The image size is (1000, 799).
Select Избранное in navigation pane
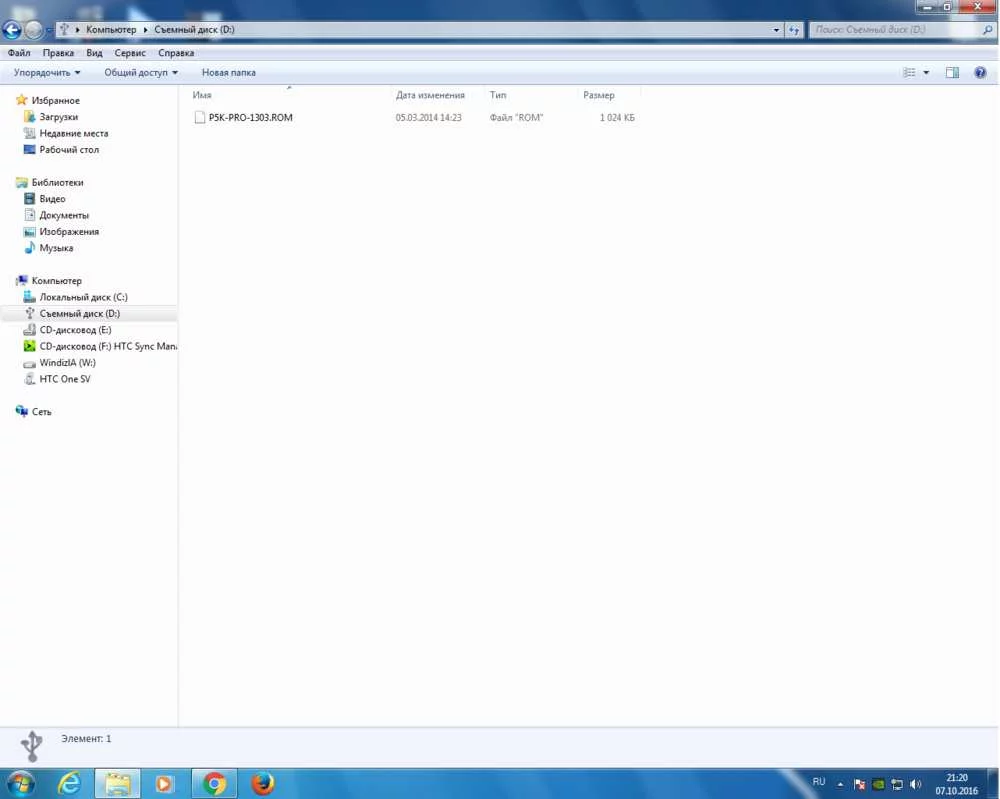55,101
